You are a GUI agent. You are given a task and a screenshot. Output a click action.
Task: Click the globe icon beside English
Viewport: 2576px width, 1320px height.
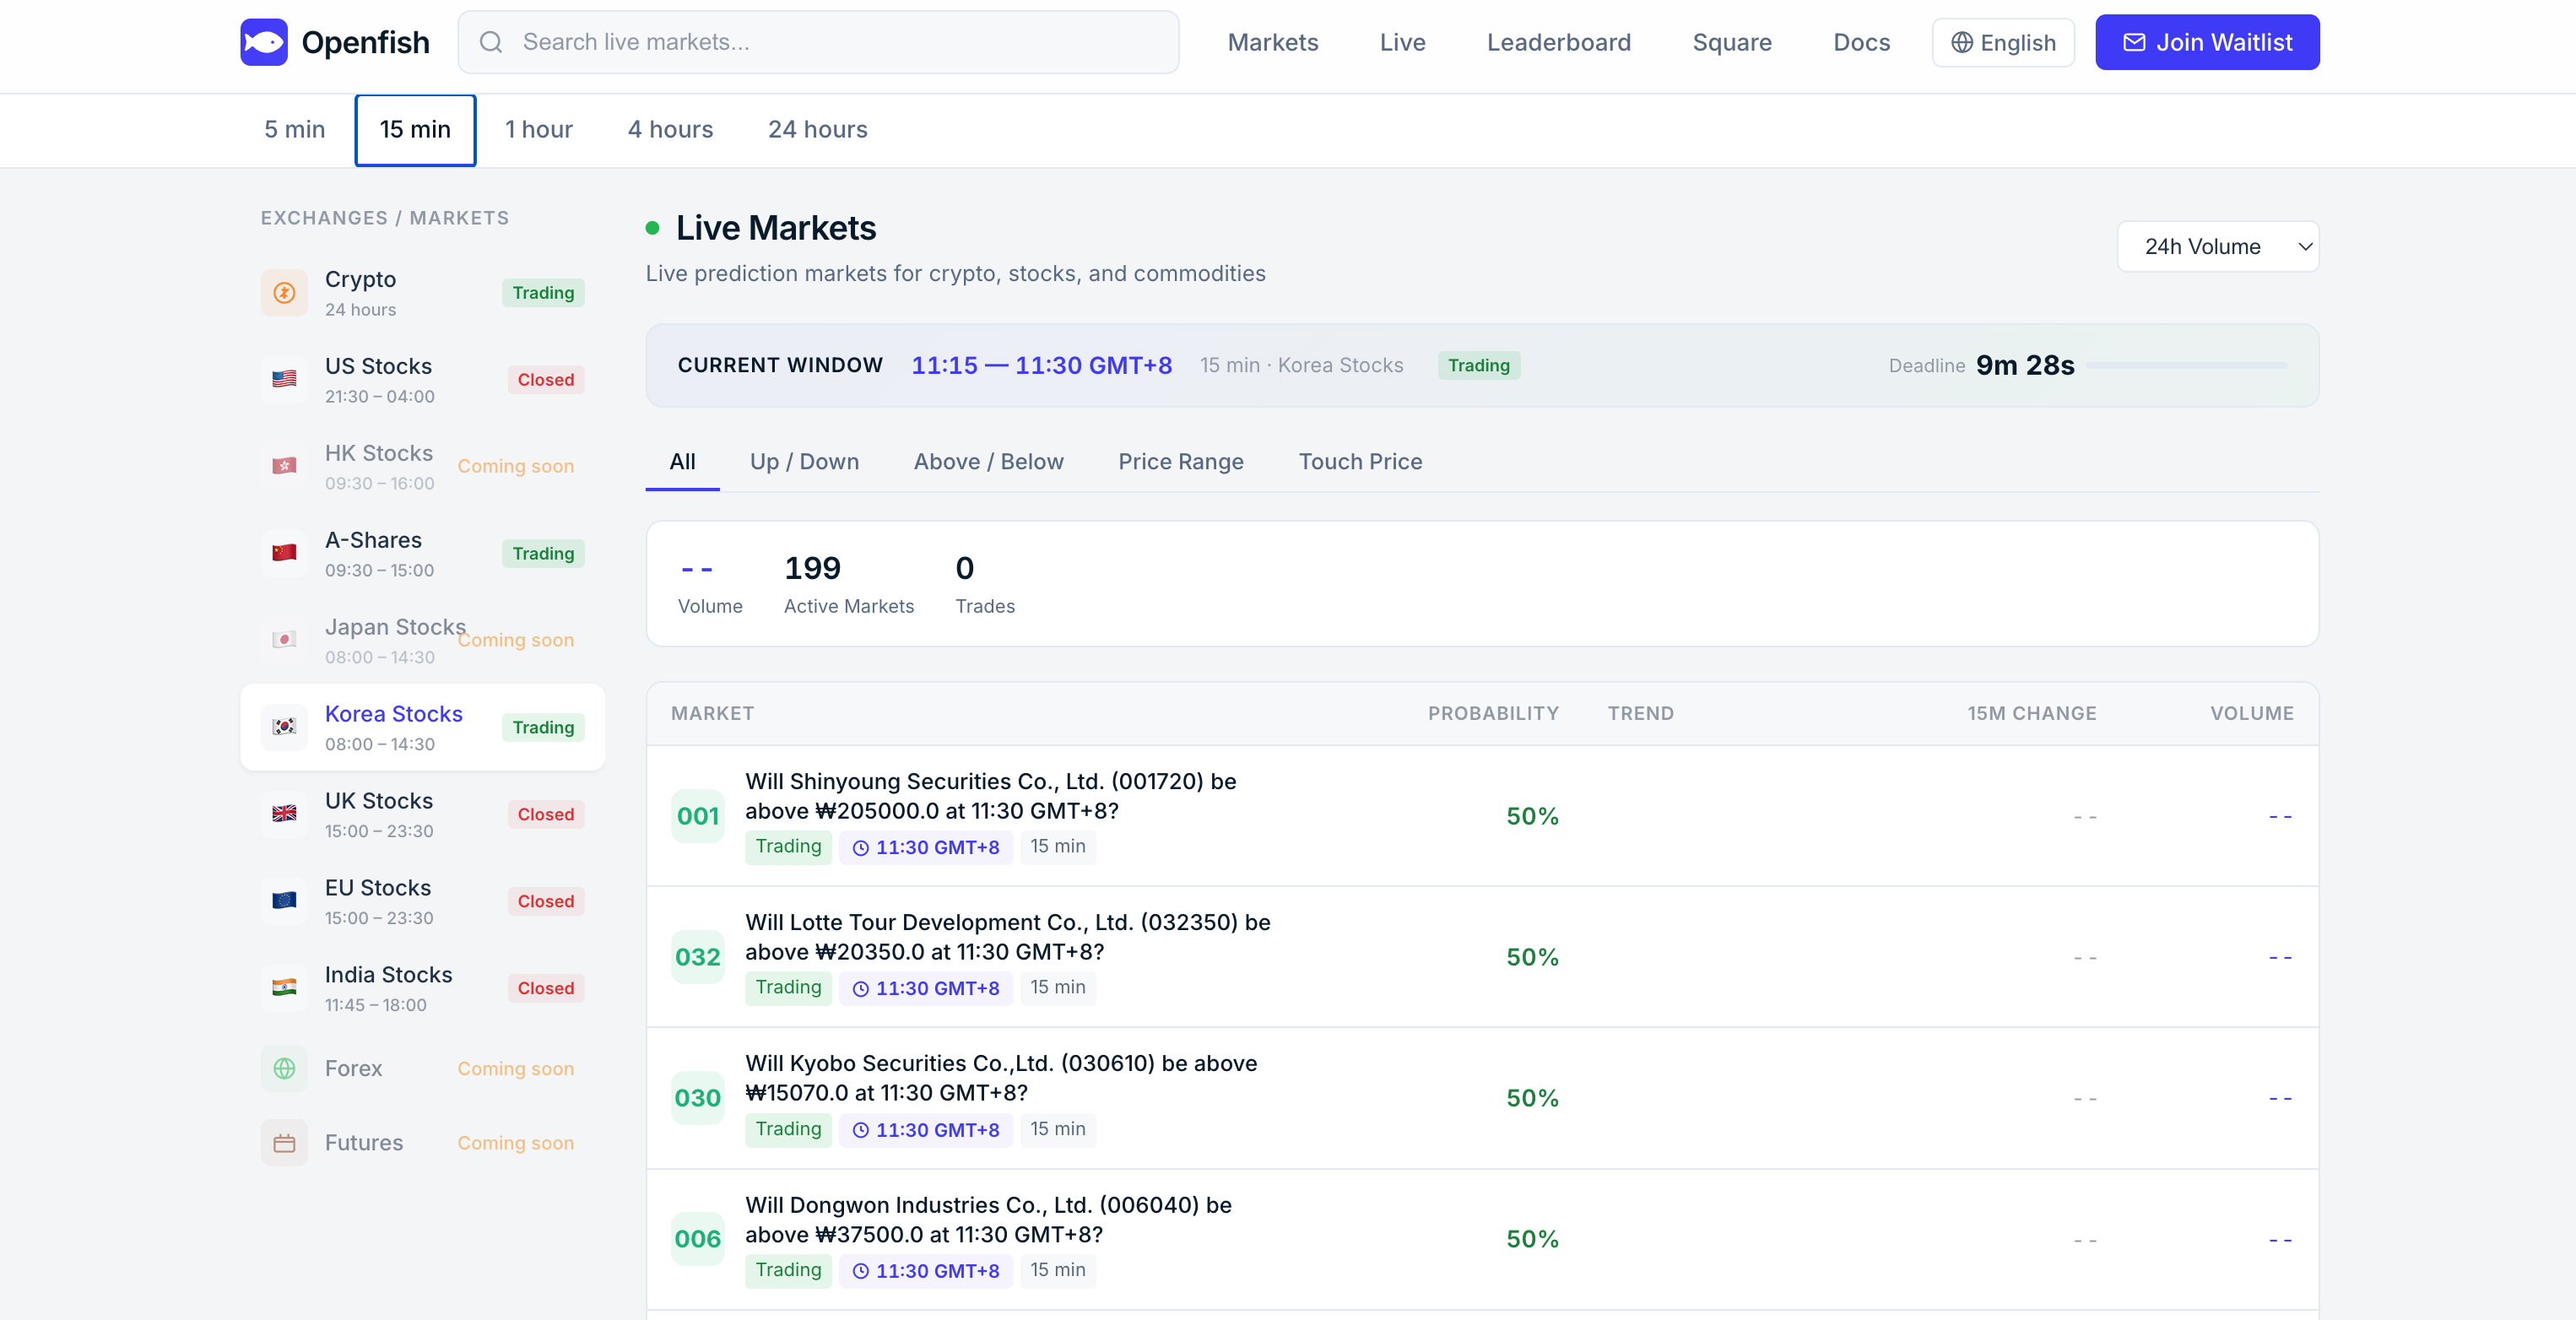[x=1962, y=42]
